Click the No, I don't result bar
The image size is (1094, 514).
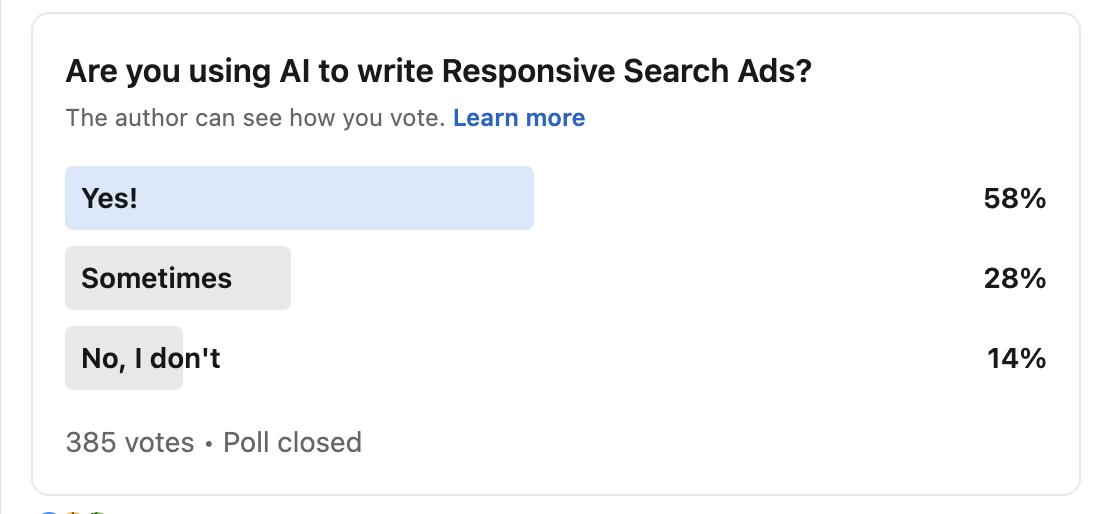coord(124,358)
